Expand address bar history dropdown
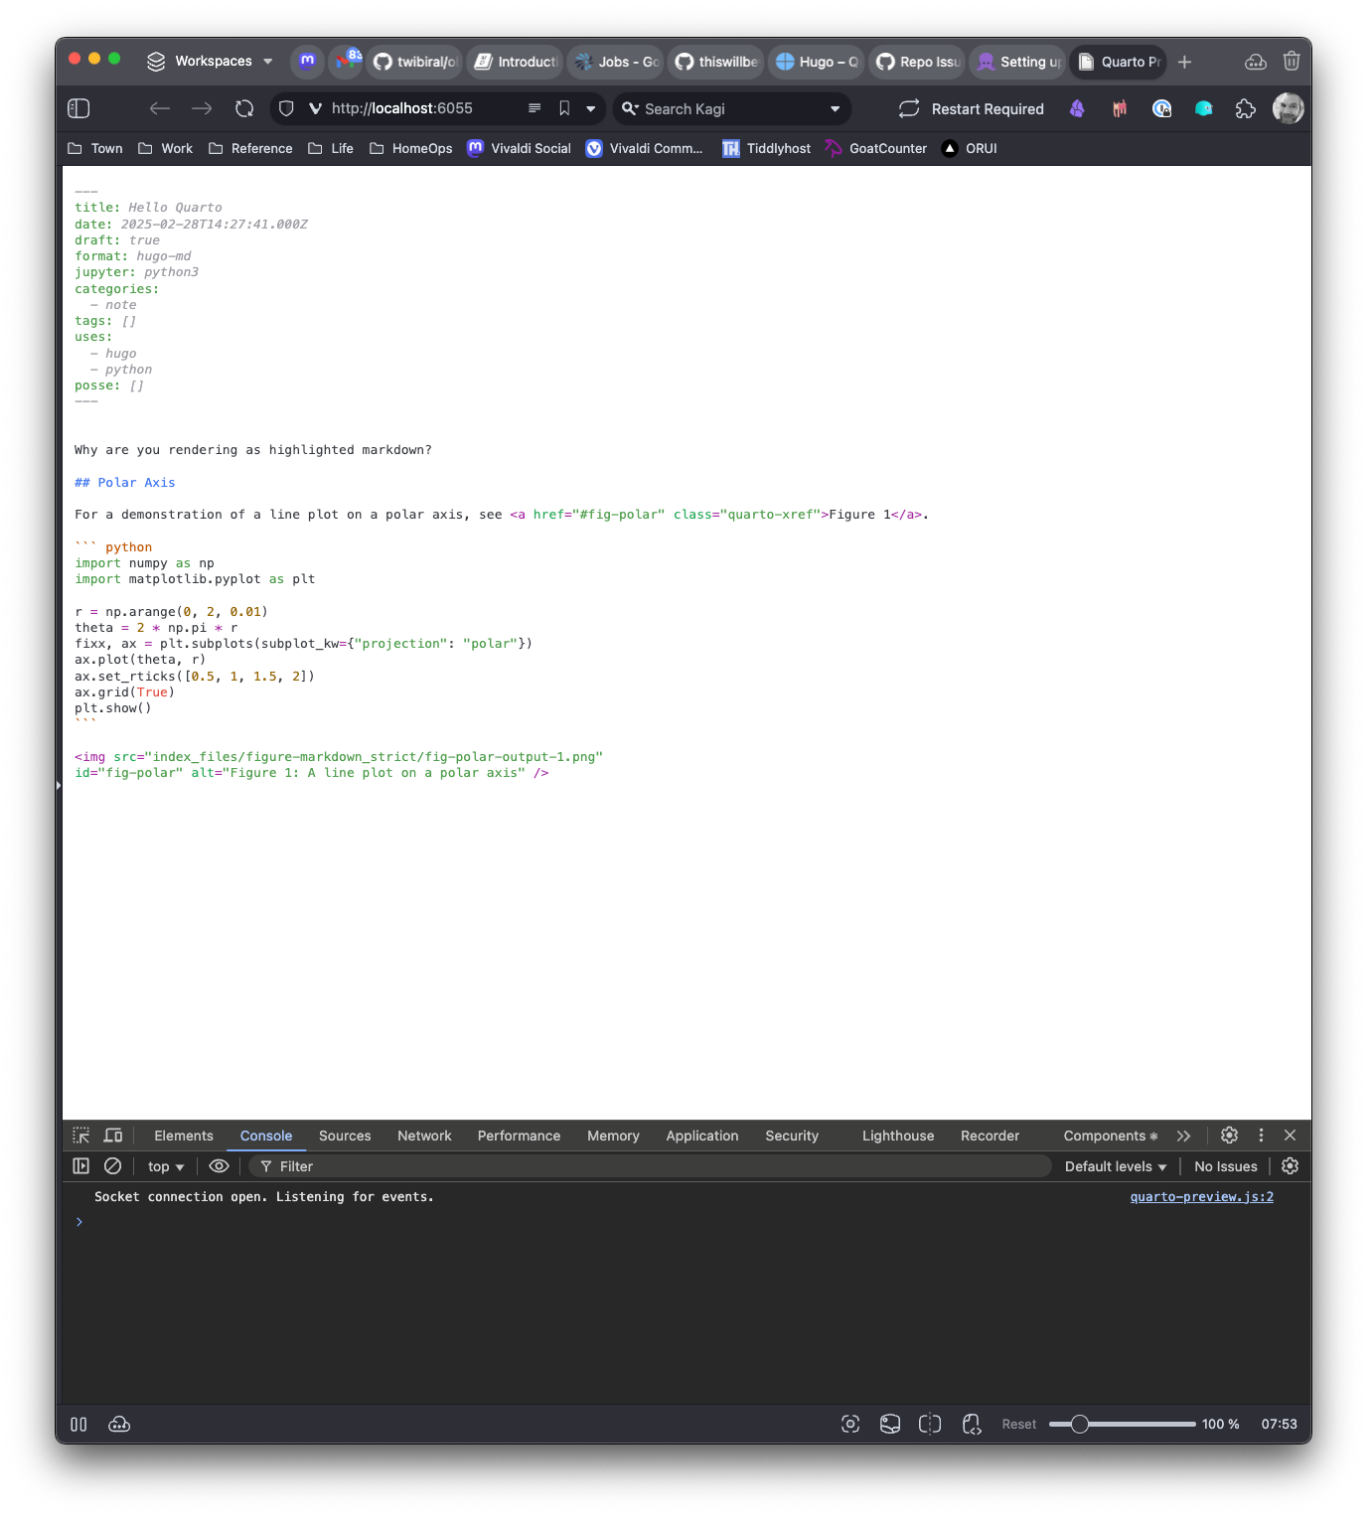The height and width of the screenshot is (1517, 1367). (591, 109)
